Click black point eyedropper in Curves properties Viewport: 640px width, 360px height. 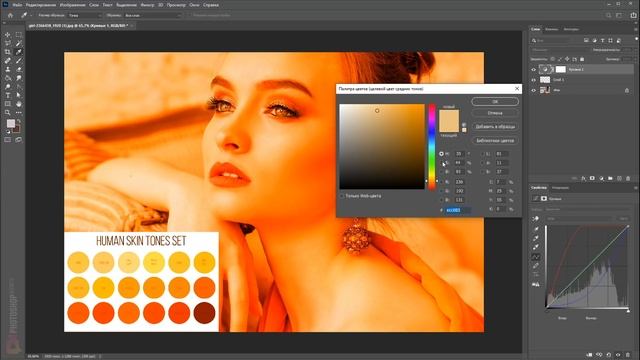(536, 229)
